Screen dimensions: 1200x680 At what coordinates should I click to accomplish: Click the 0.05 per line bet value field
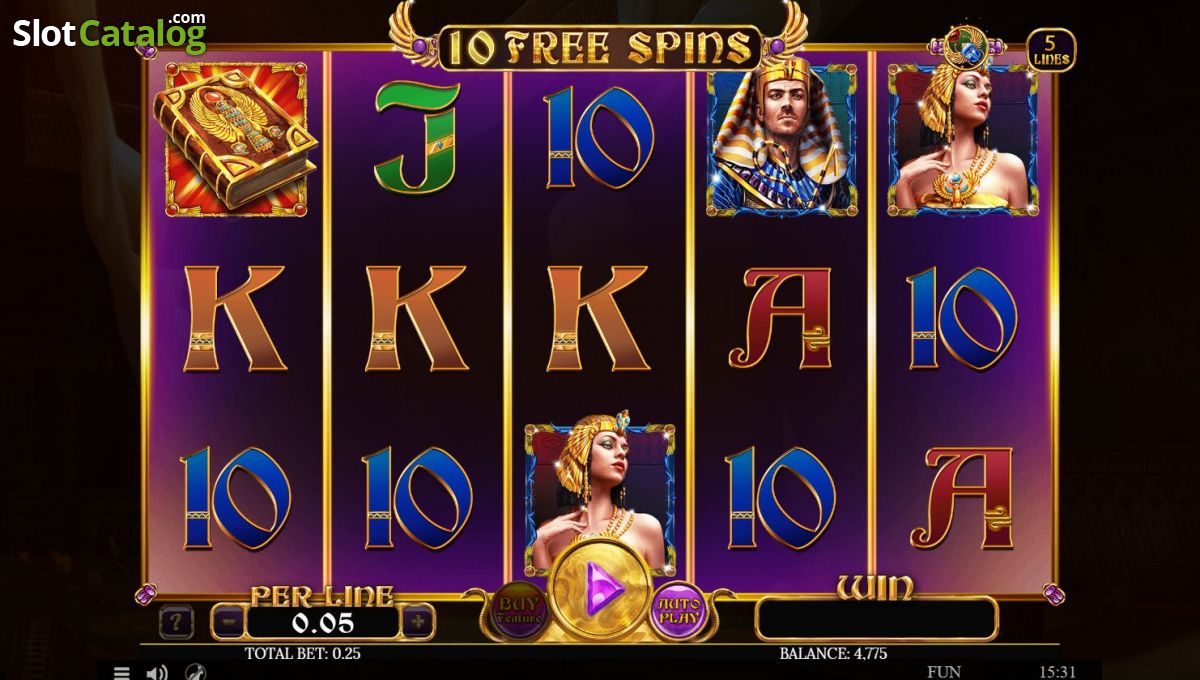pyautogui.click(x=323, y=623)
